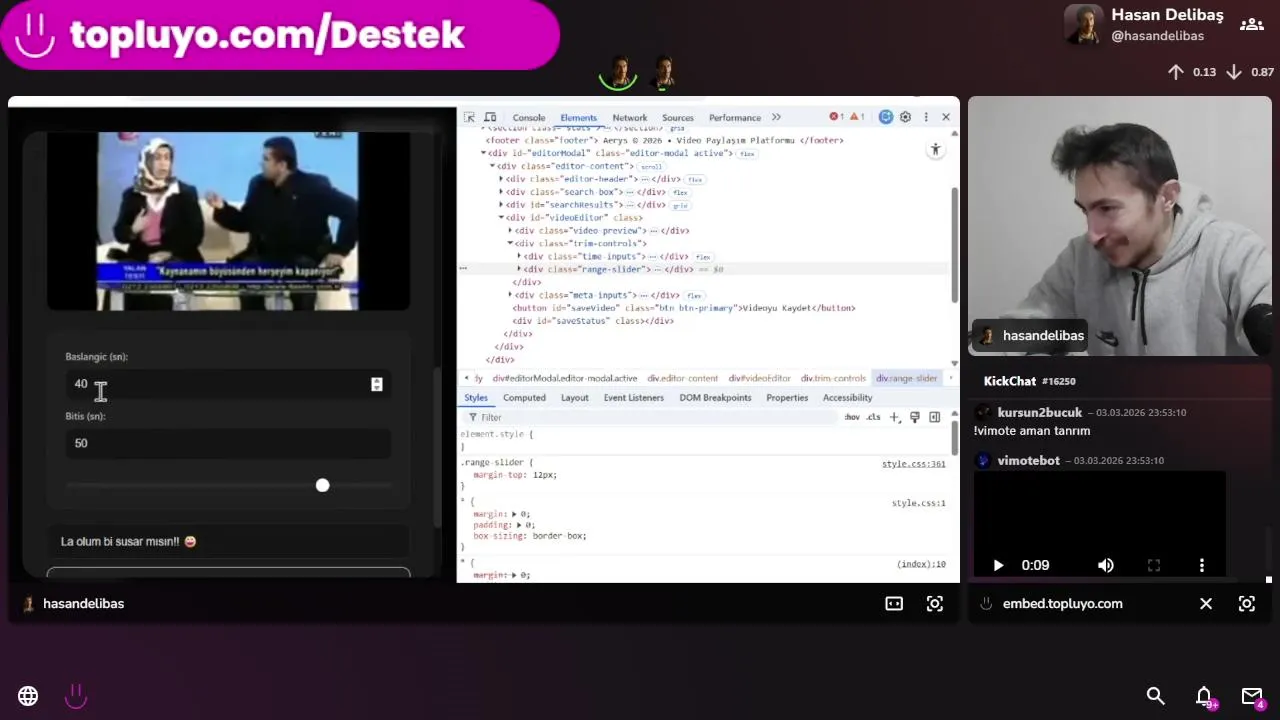Viewport: 1280px width, 720px height.
Task: Click the play button on the vimotebot video
Action: (x=997, y=565)
